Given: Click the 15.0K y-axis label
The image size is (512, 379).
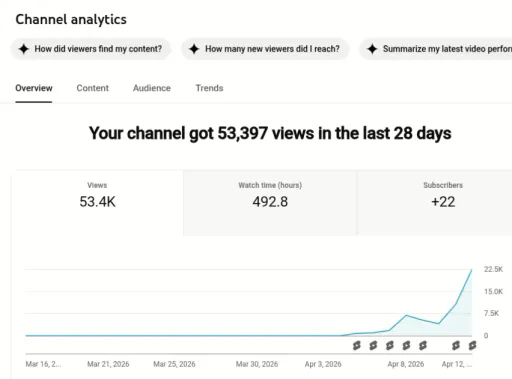Looking at the screenshot, I should coord(493,292).
